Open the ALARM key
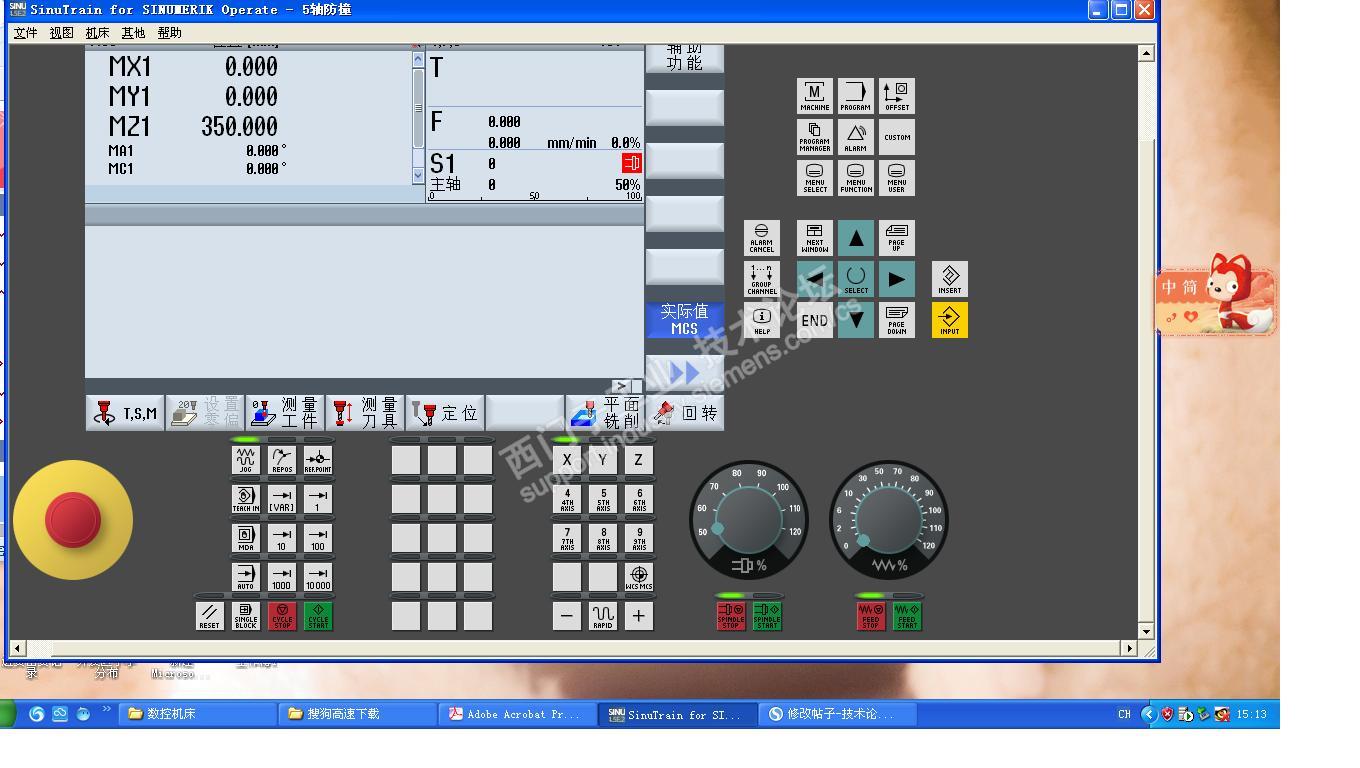Viewport: 1360px width, 768px height. tap(856, 137)
